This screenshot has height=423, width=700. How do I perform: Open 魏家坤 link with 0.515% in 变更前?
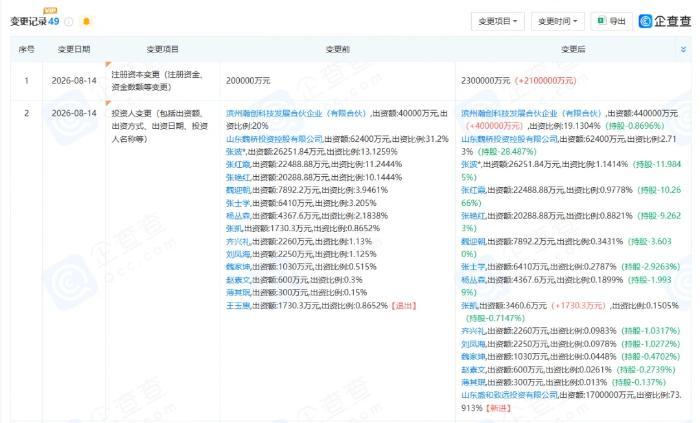pos(238,267)
